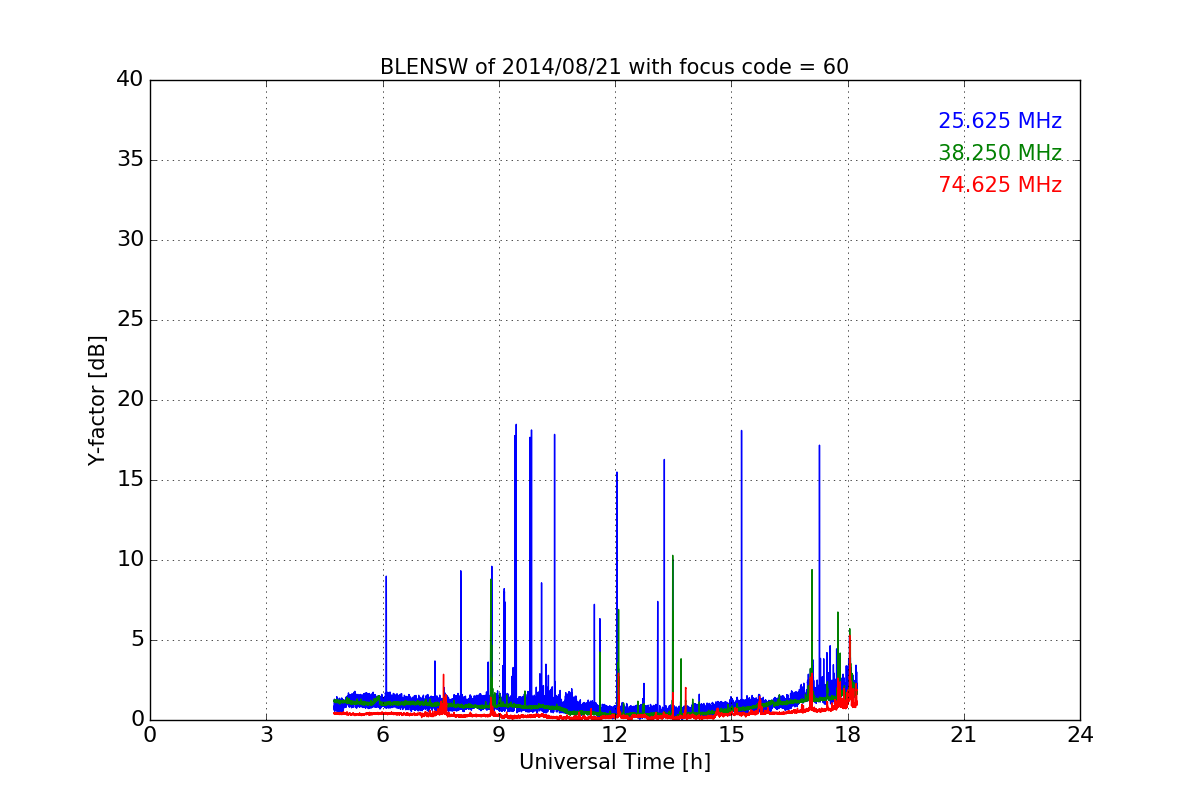The width and height of the screenshot is (1200, 800).
Task: Click the x-axis tick label 12
Action: (x=615, y=735)
